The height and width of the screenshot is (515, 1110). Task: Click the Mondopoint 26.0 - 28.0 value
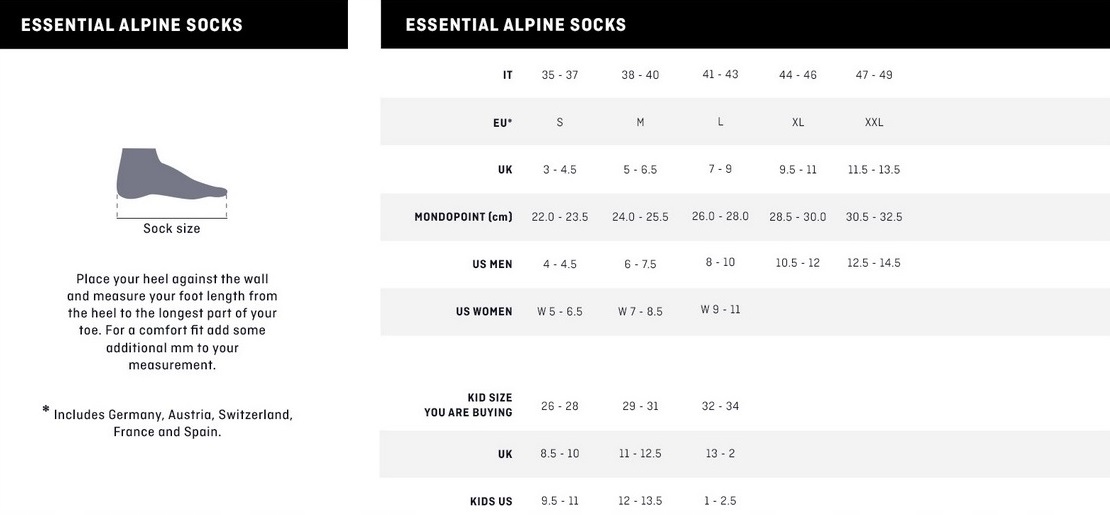click(720, 216)
